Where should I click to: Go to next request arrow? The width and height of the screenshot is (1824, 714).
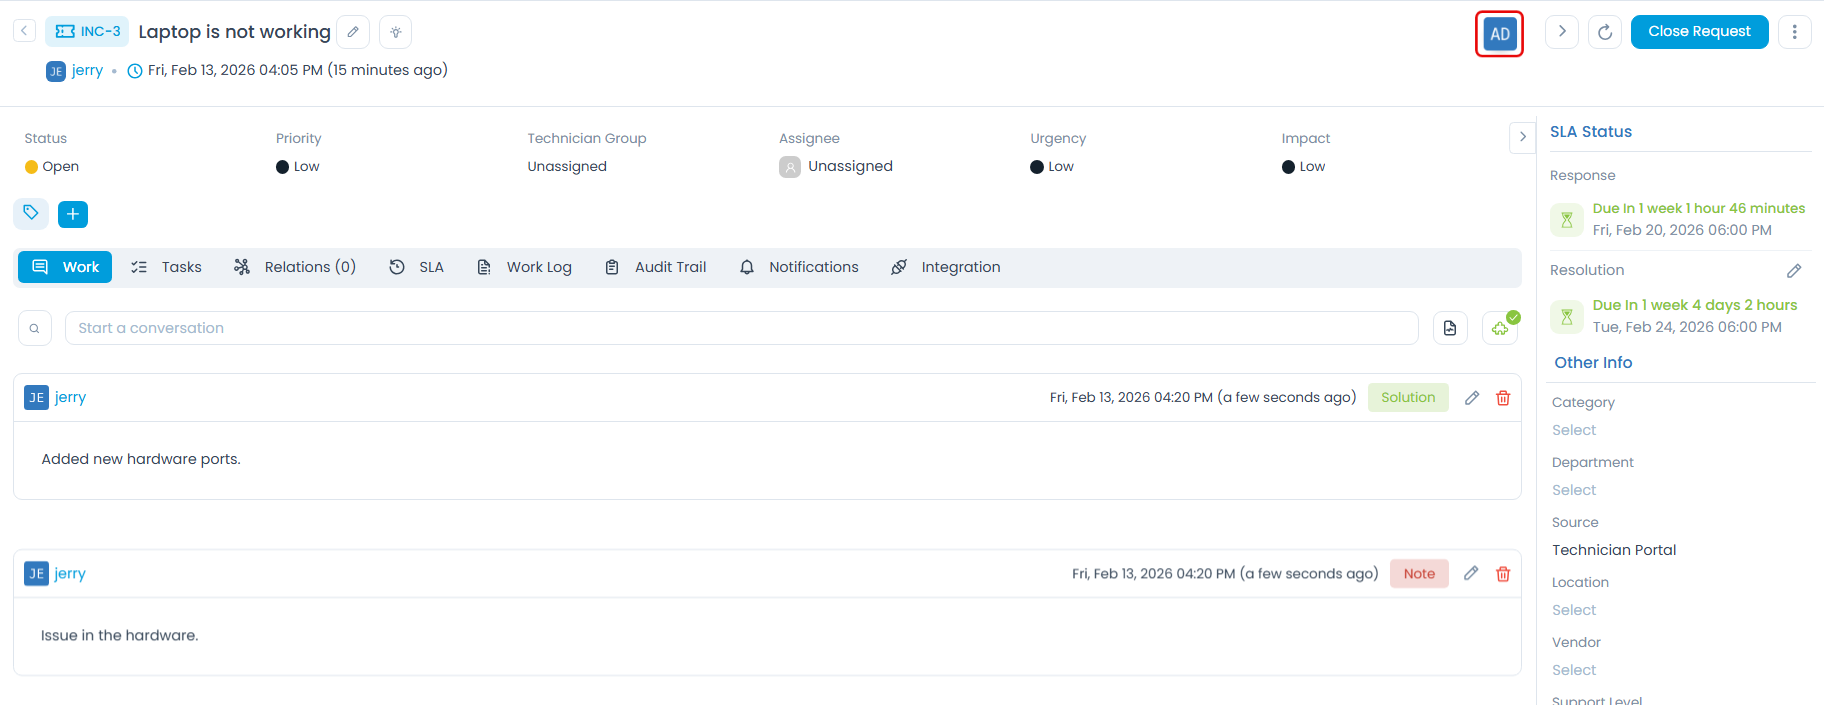[1562, 32]
